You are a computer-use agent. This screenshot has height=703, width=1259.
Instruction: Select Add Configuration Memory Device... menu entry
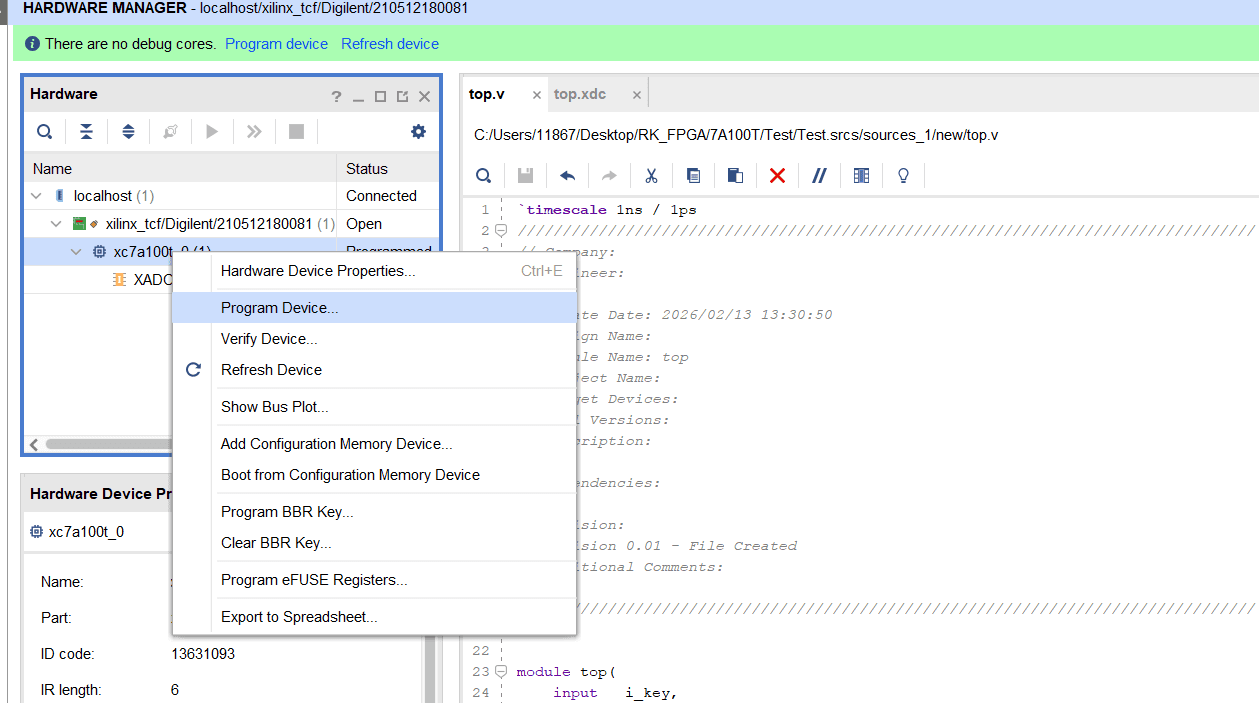click(x=336, y=444)
